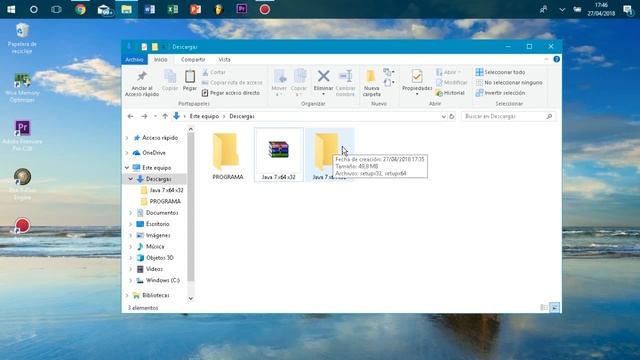
Task: Switch to details view in status bar
Action: [x=544, y=308]
